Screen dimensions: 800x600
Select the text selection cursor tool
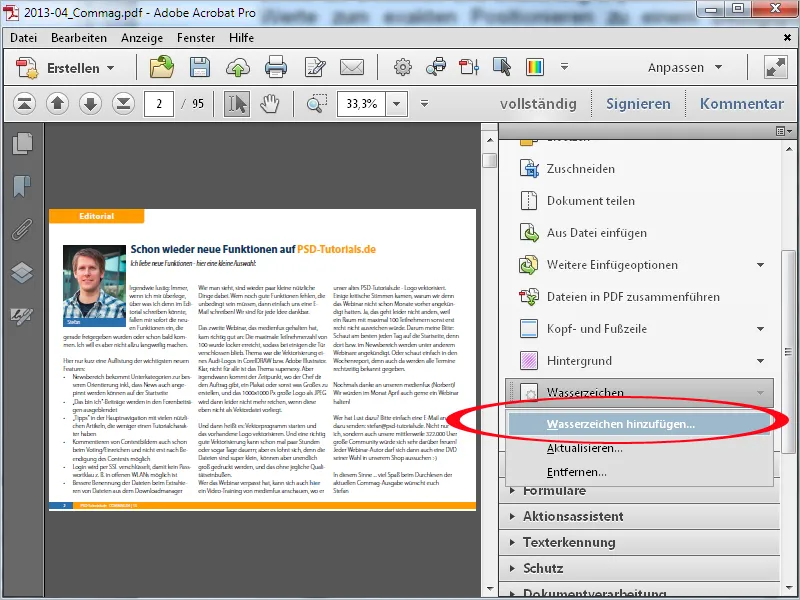(x=237, y=104)
